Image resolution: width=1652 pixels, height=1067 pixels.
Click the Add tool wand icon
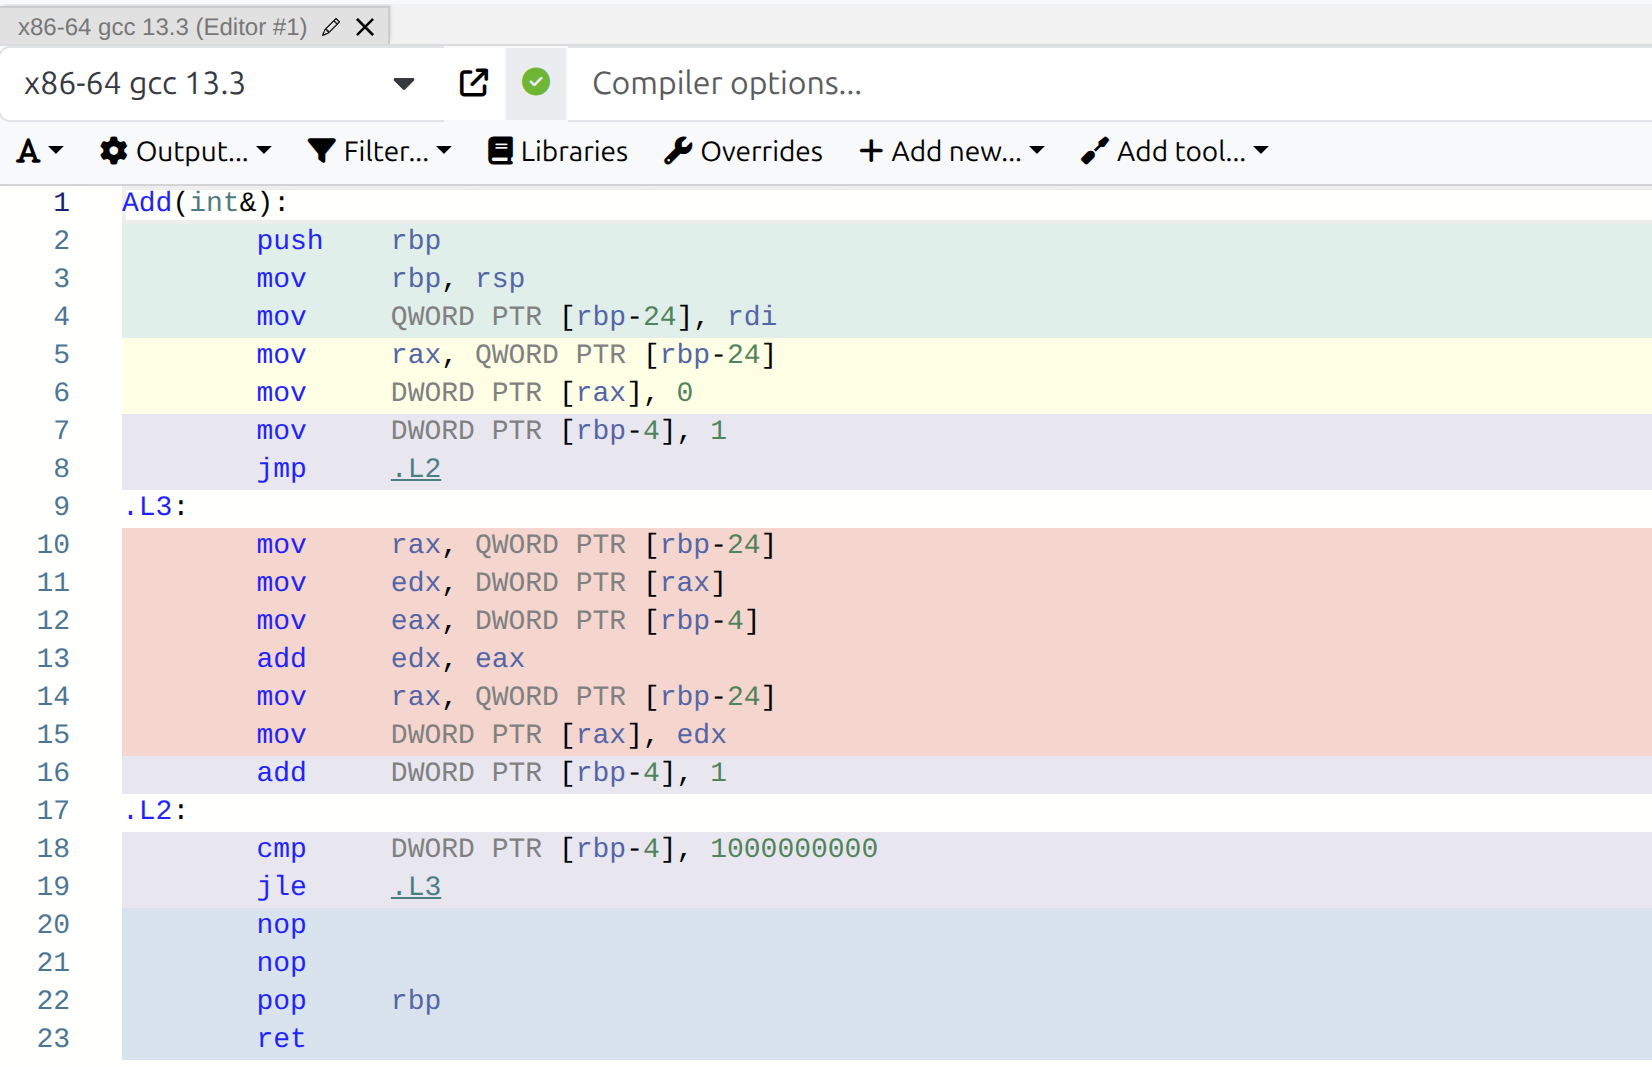1095,151
